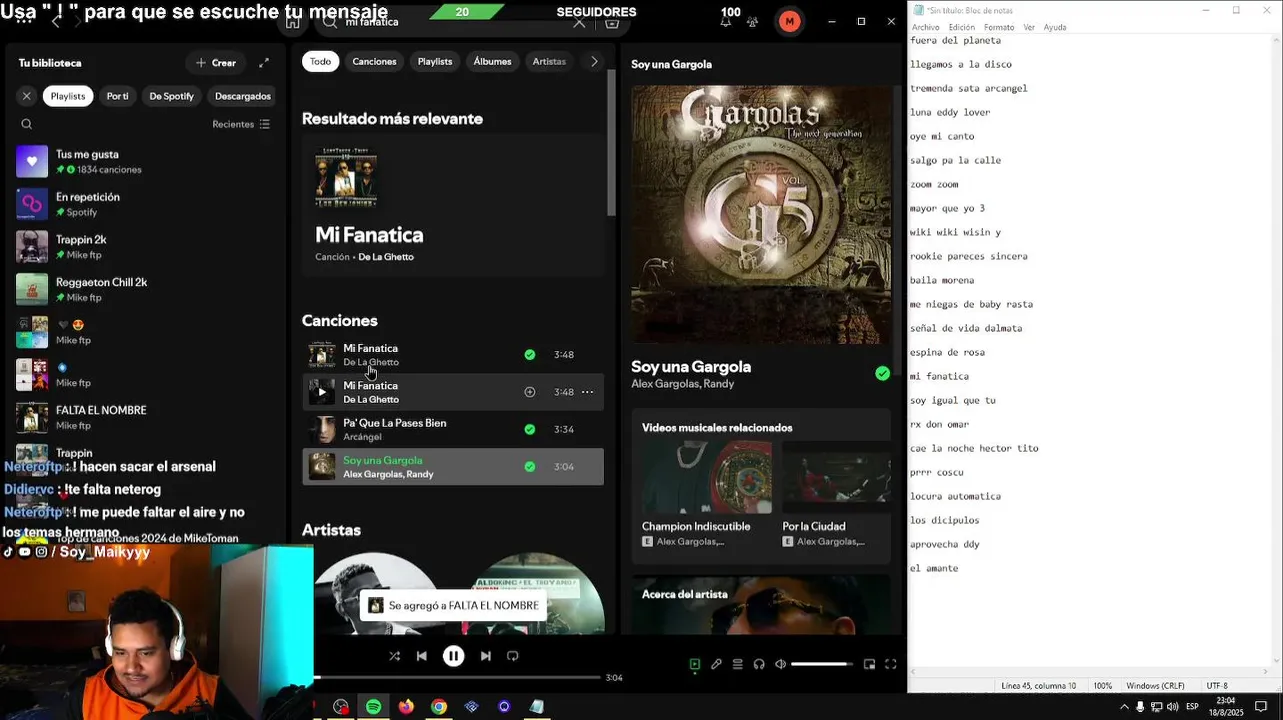This screenshot has width=1283, height=720.
Task: Enter full screen player mode
Action: [x=890, y=664]
